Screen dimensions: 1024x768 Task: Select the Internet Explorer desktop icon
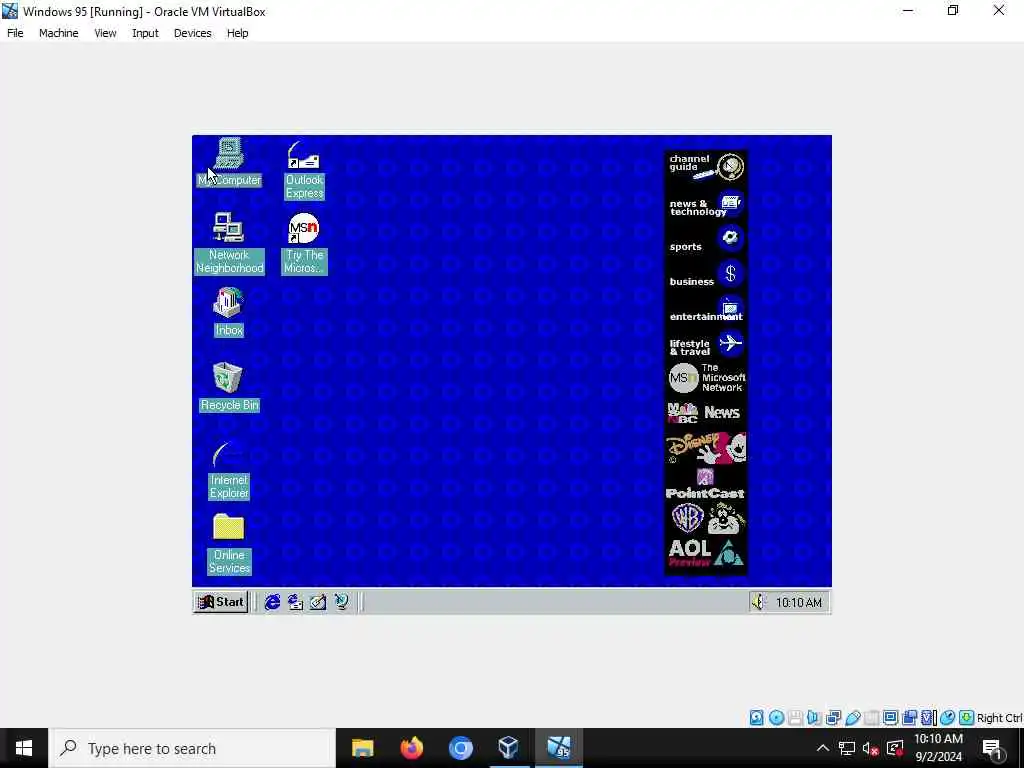tap(229, 470)
